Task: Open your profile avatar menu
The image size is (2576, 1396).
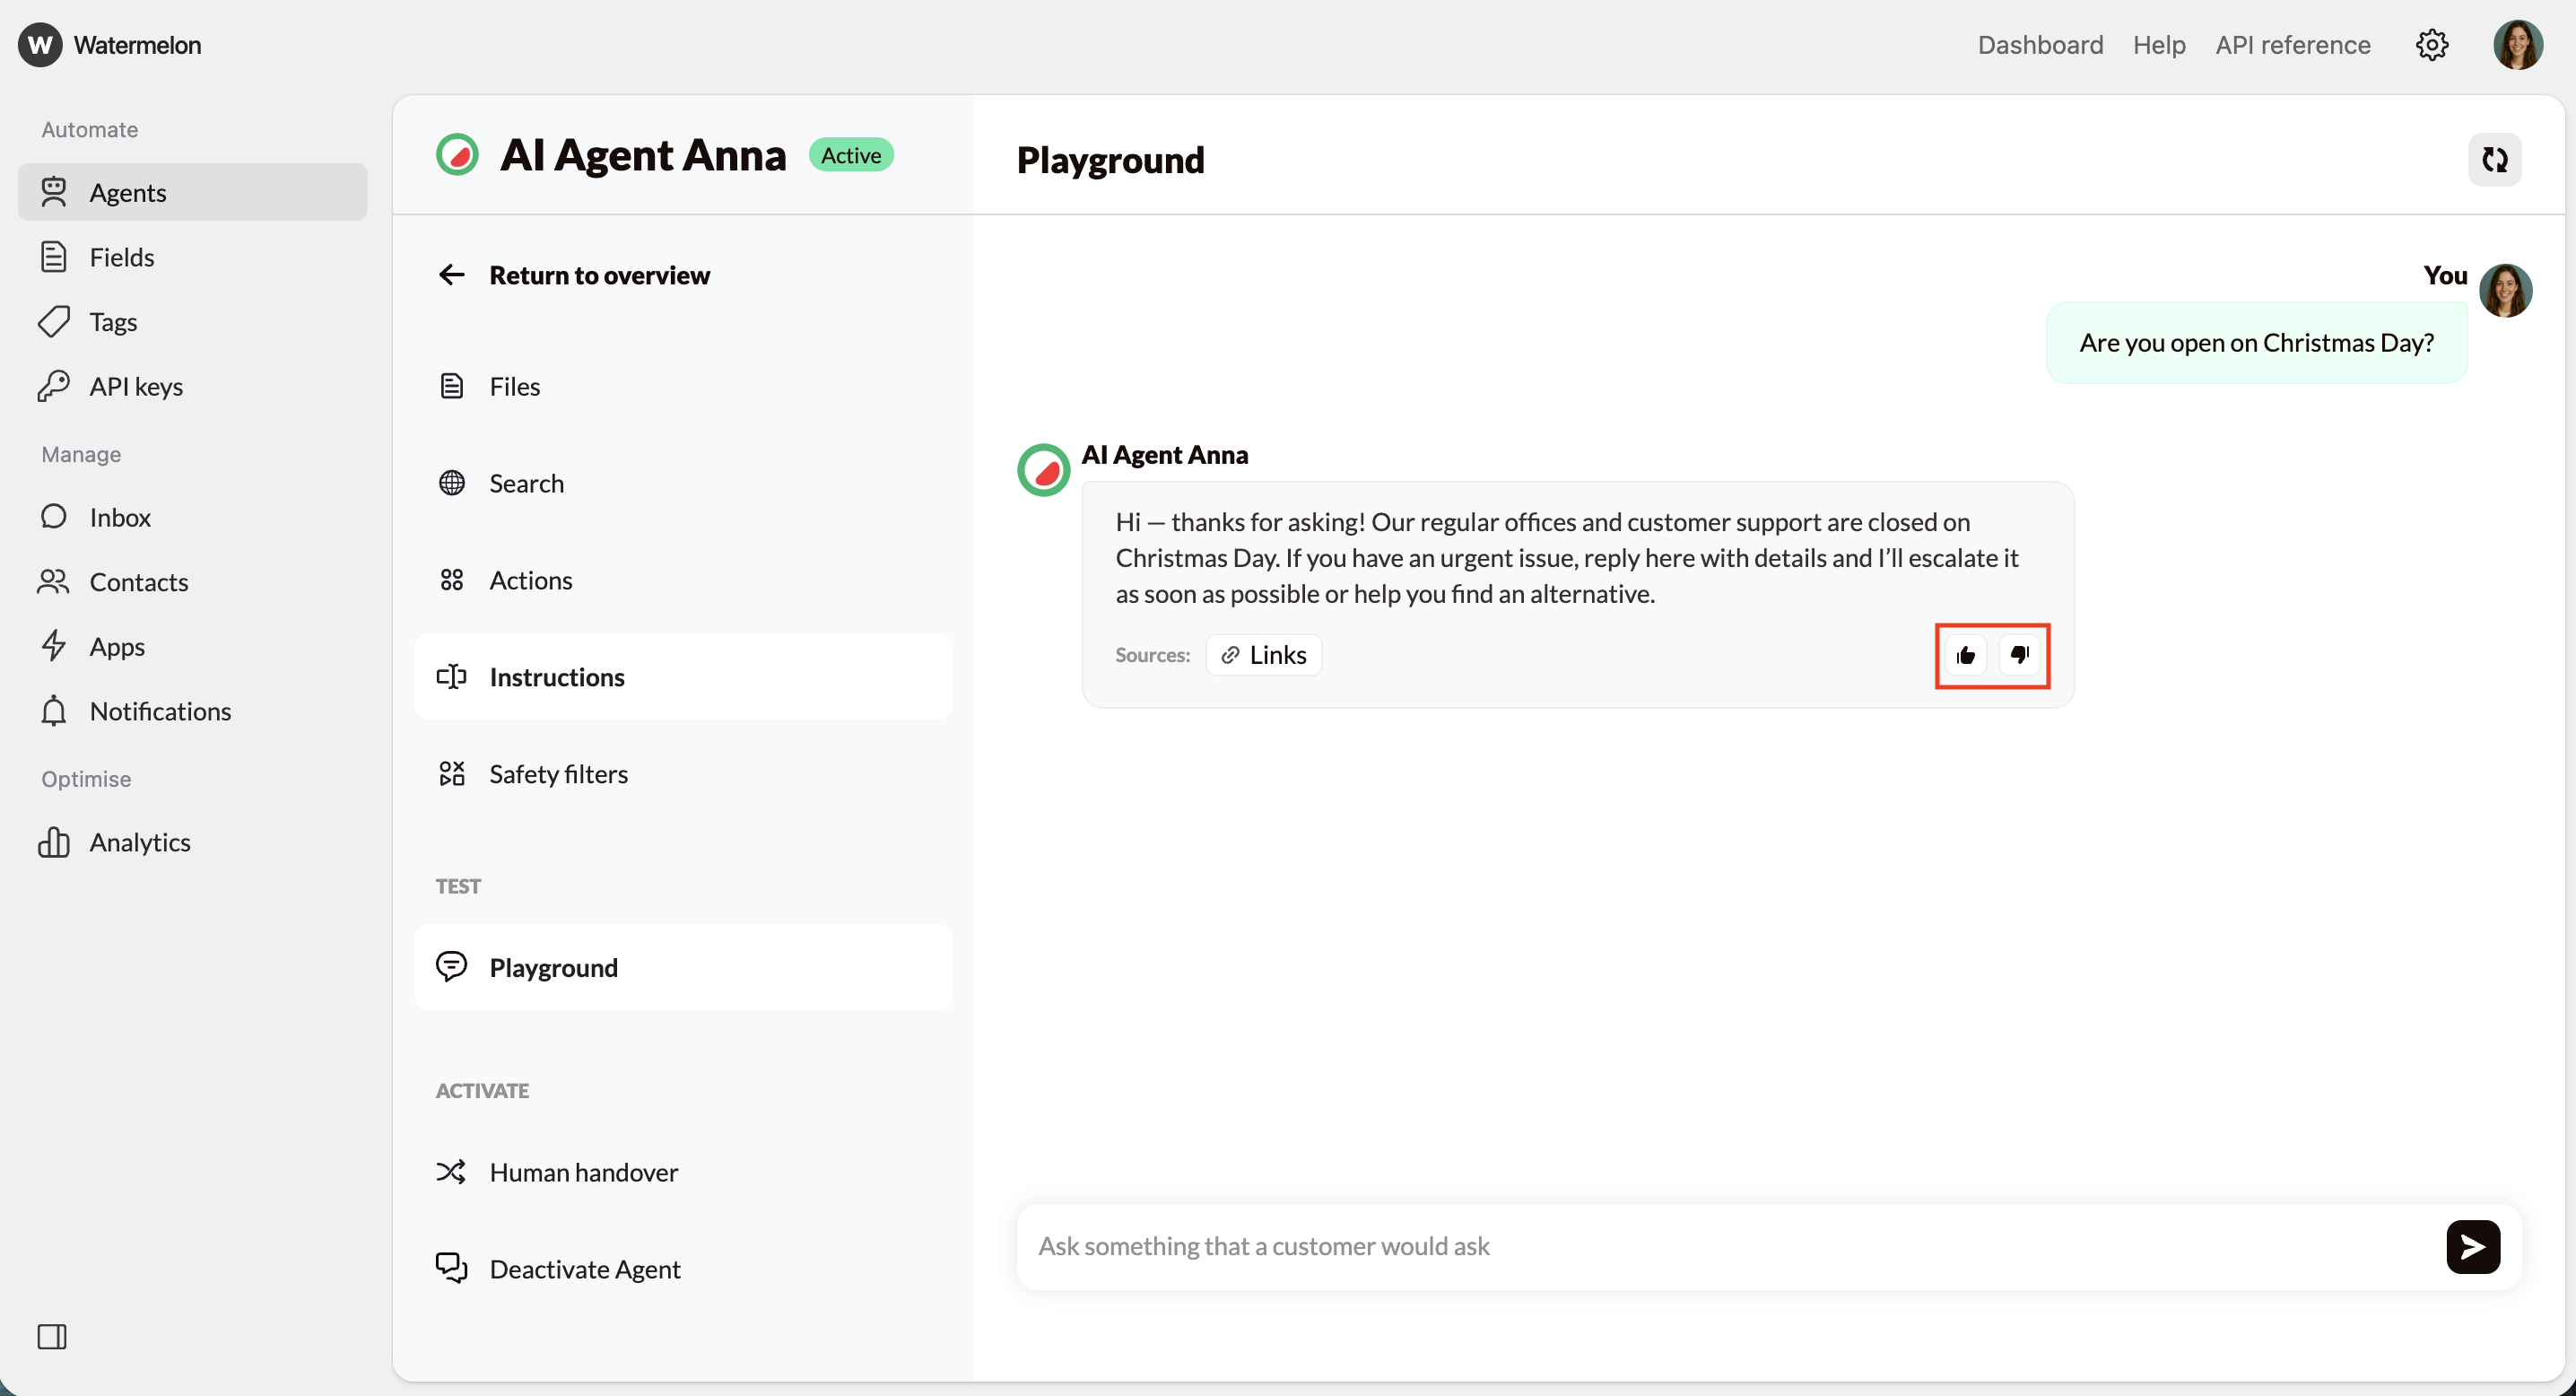Action: click(2518, 44)
